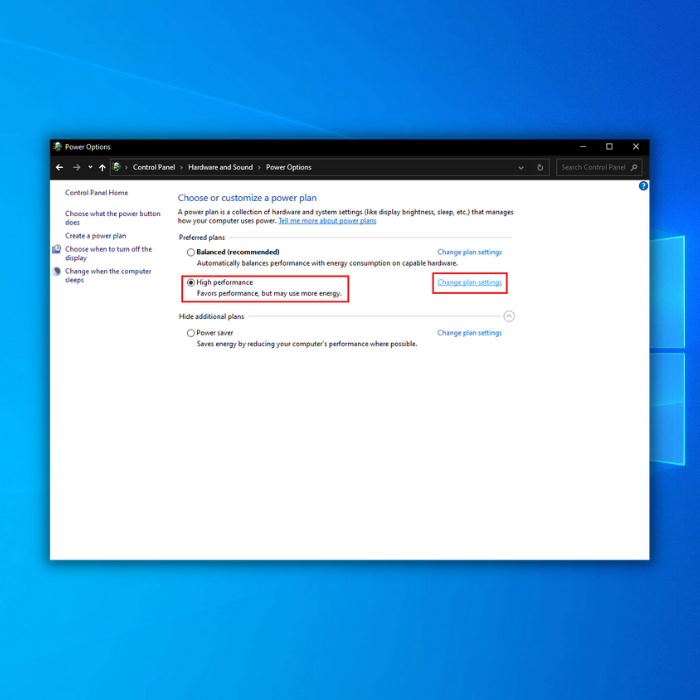Click the forward navigation arrow
The height and width of the screenshot is (700, 700).
76,168
